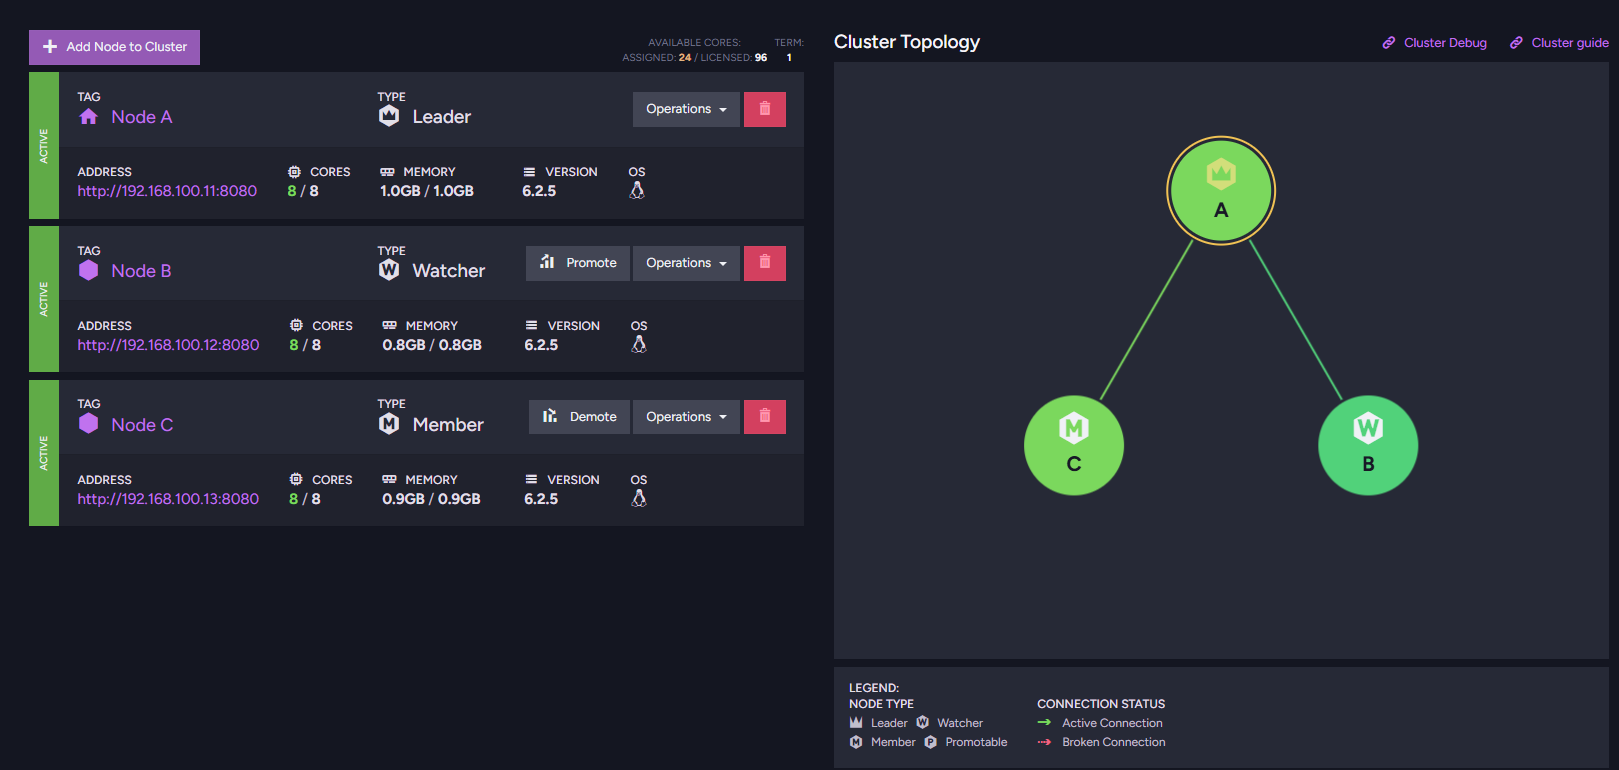Expand Operations menu for Node B
Viewport: 1619px width, 770px height.
(x=686, y=263)
